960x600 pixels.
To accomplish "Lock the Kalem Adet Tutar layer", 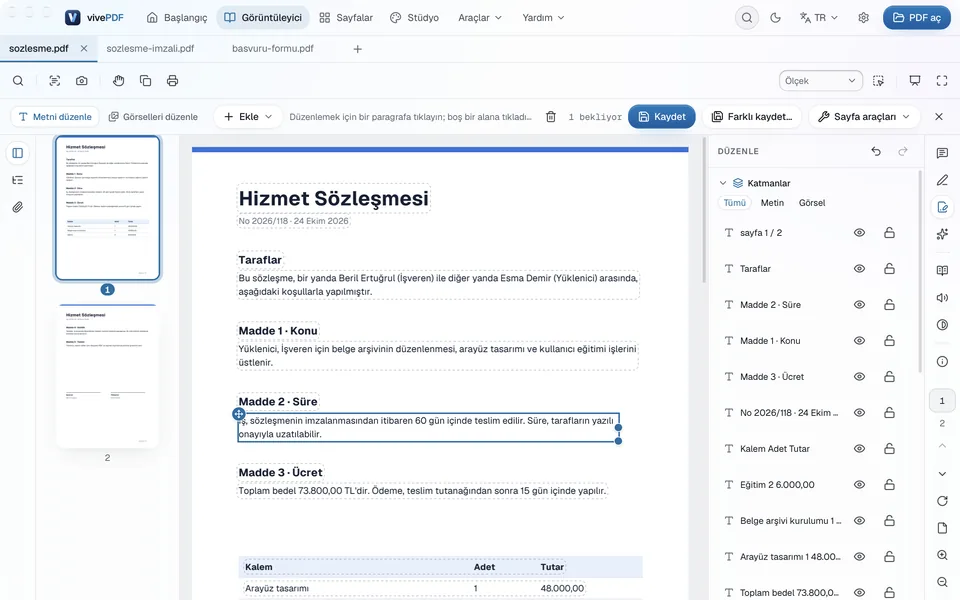I will coord(890,449).
